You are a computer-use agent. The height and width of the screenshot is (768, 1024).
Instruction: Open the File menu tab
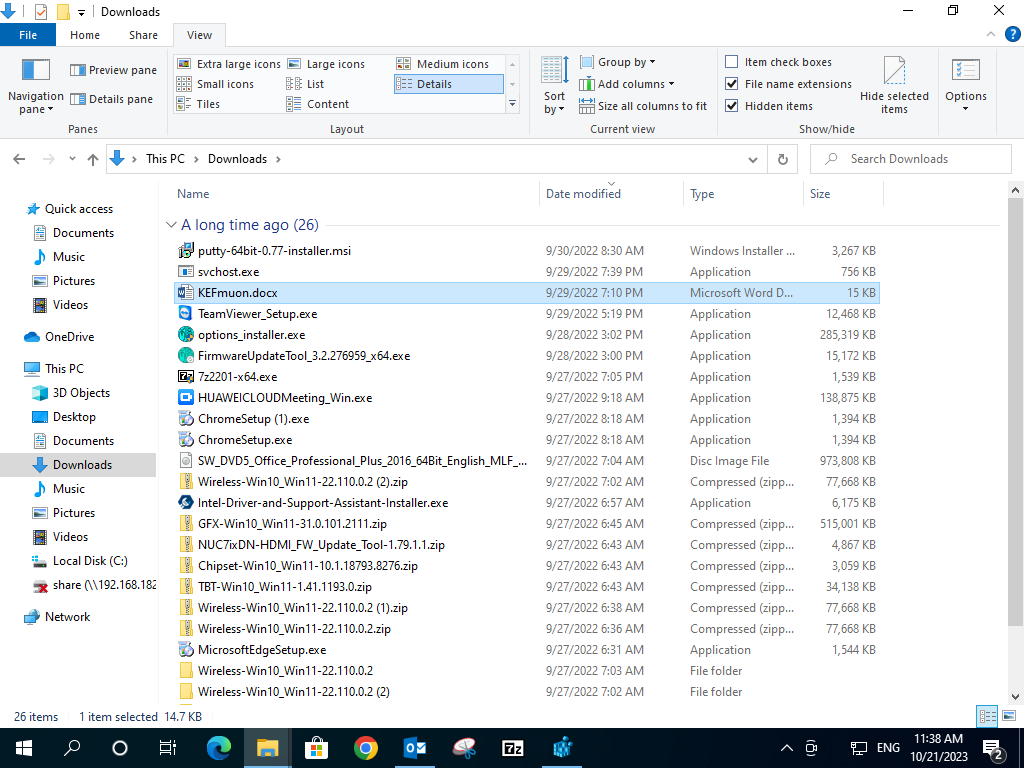(28, 35)
